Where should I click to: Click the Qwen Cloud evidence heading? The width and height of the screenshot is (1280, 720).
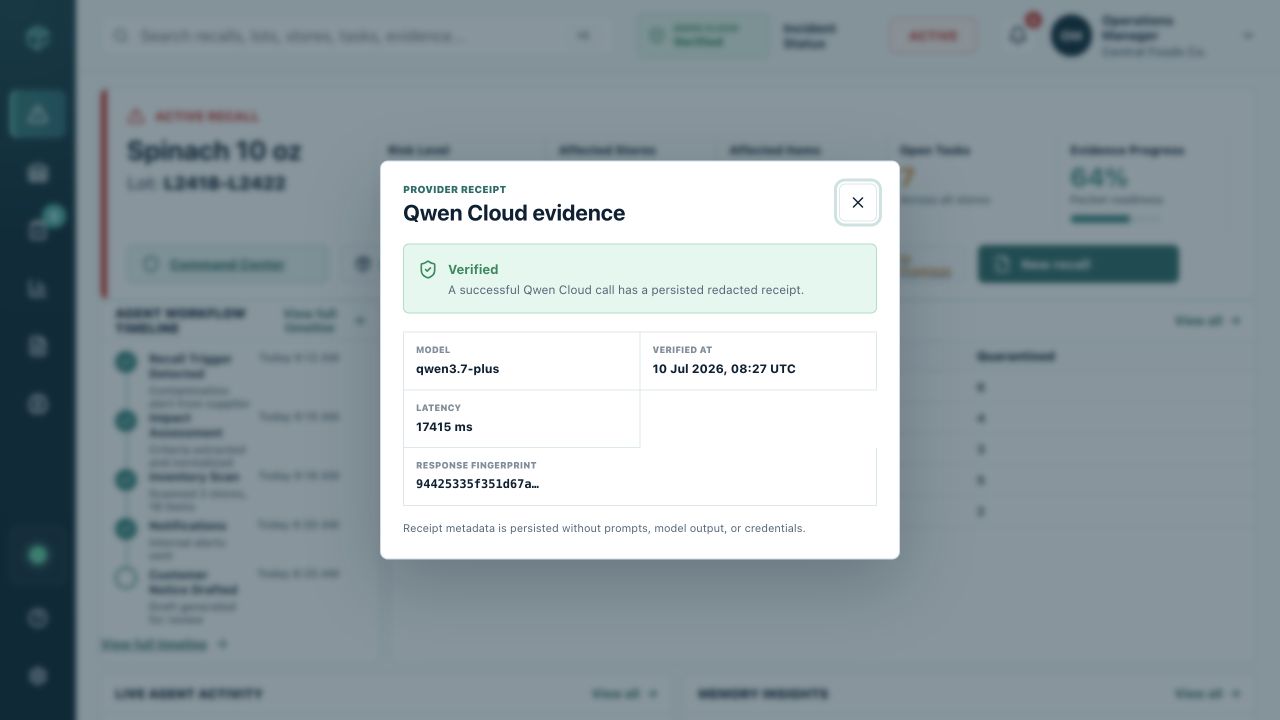(514, 213)
